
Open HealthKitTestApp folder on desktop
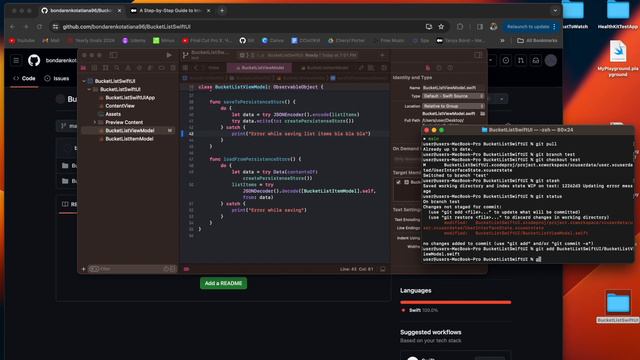[618, 16]
